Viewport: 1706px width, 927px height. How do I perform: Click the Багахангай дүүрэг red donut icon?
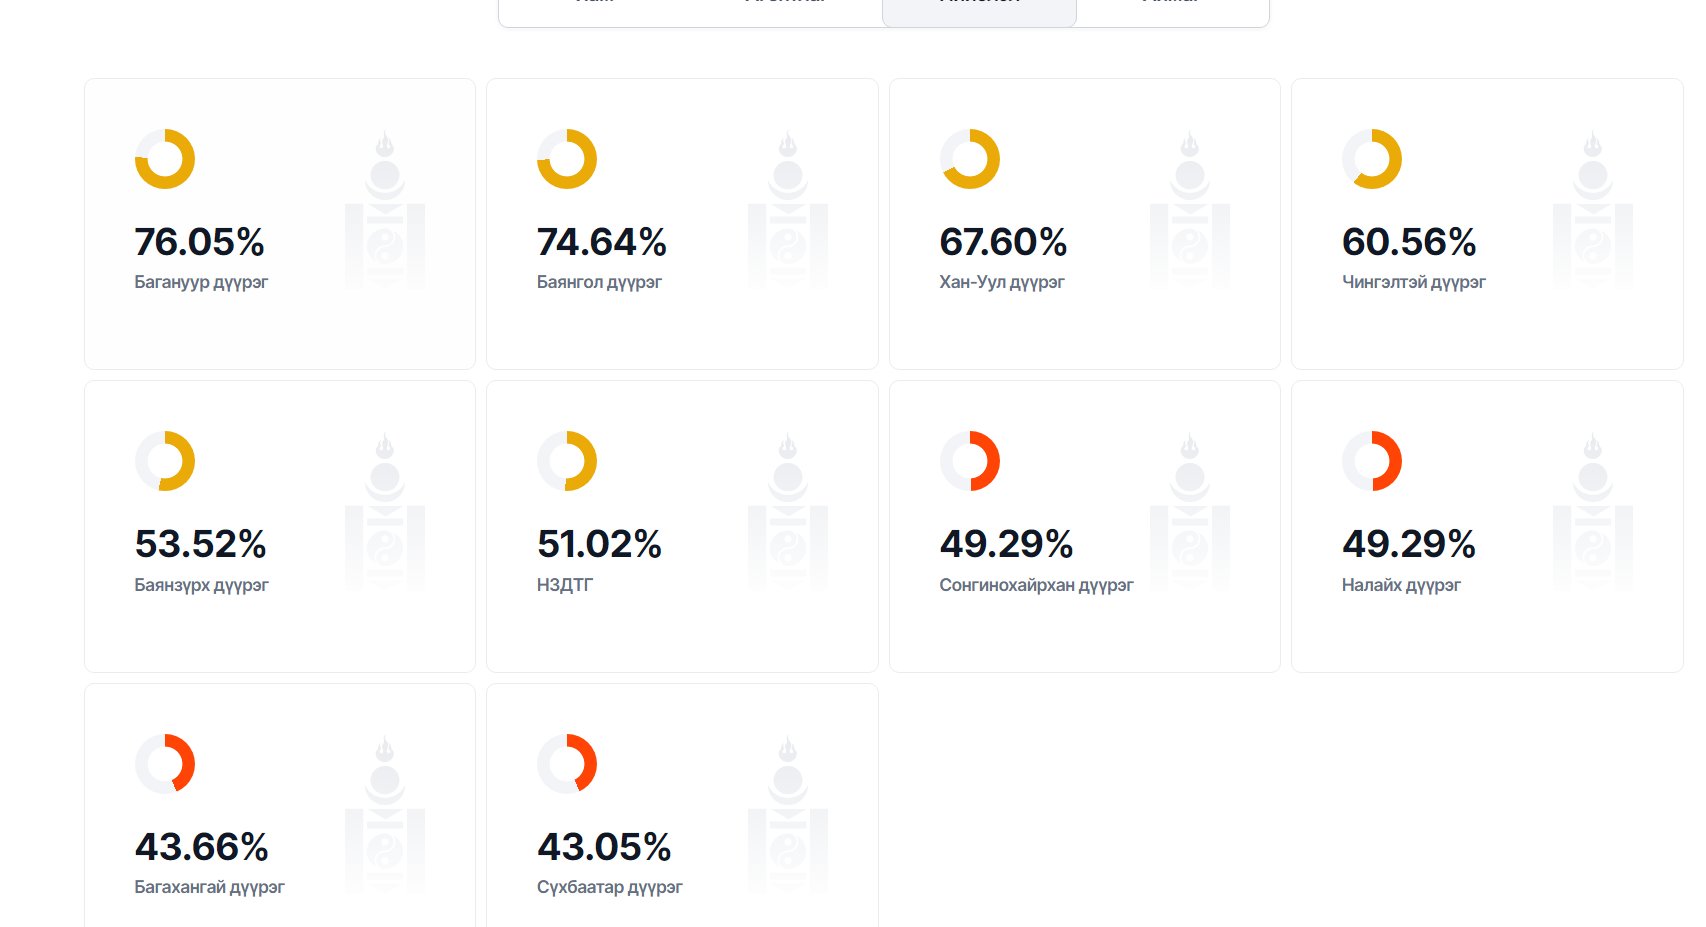[165, 764]
